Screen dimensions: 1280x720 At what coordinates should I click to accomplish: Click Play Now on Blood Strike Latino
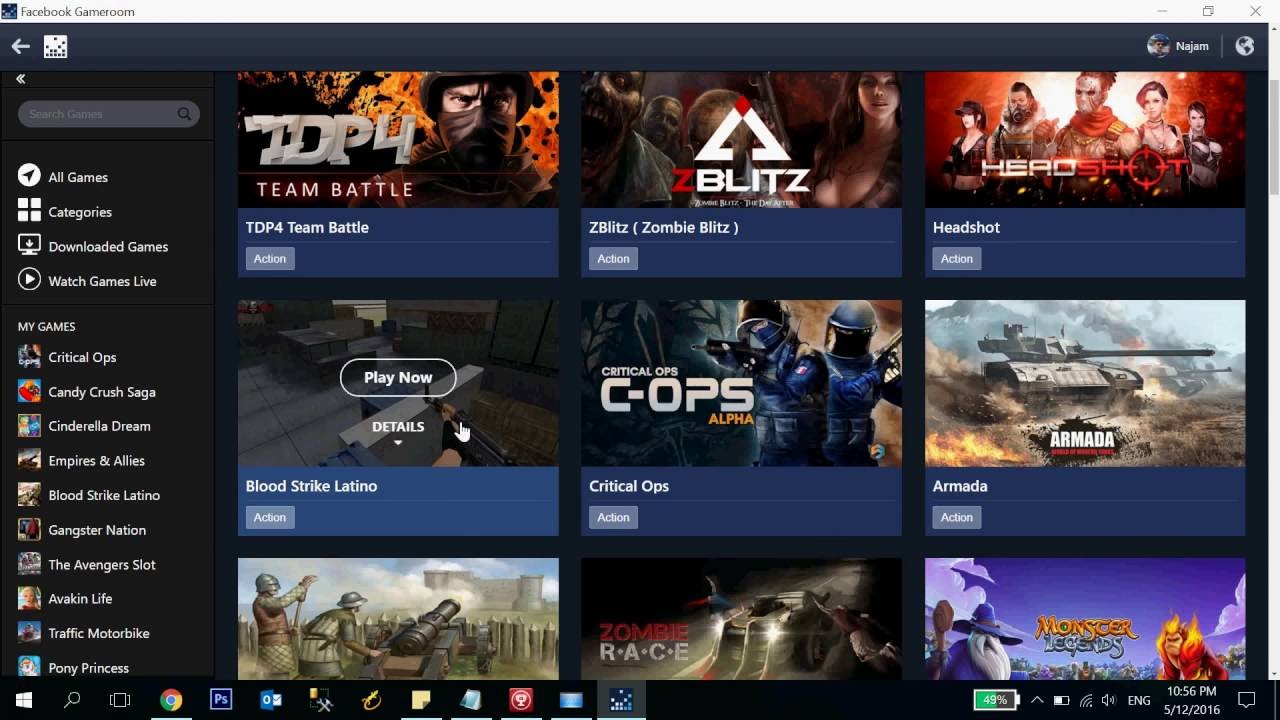(x=398, y=377)
